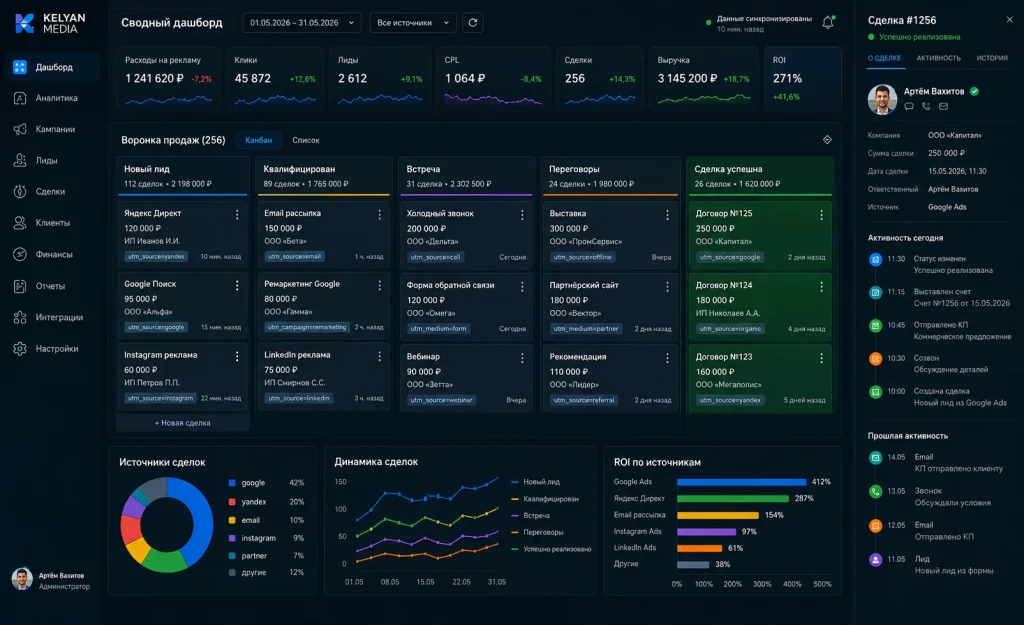Image resolution: width=1024 pixels, height=625 pixels.
Task: Click the Google Ads ROI bar 412%
Action: click(x=741, y=482)
